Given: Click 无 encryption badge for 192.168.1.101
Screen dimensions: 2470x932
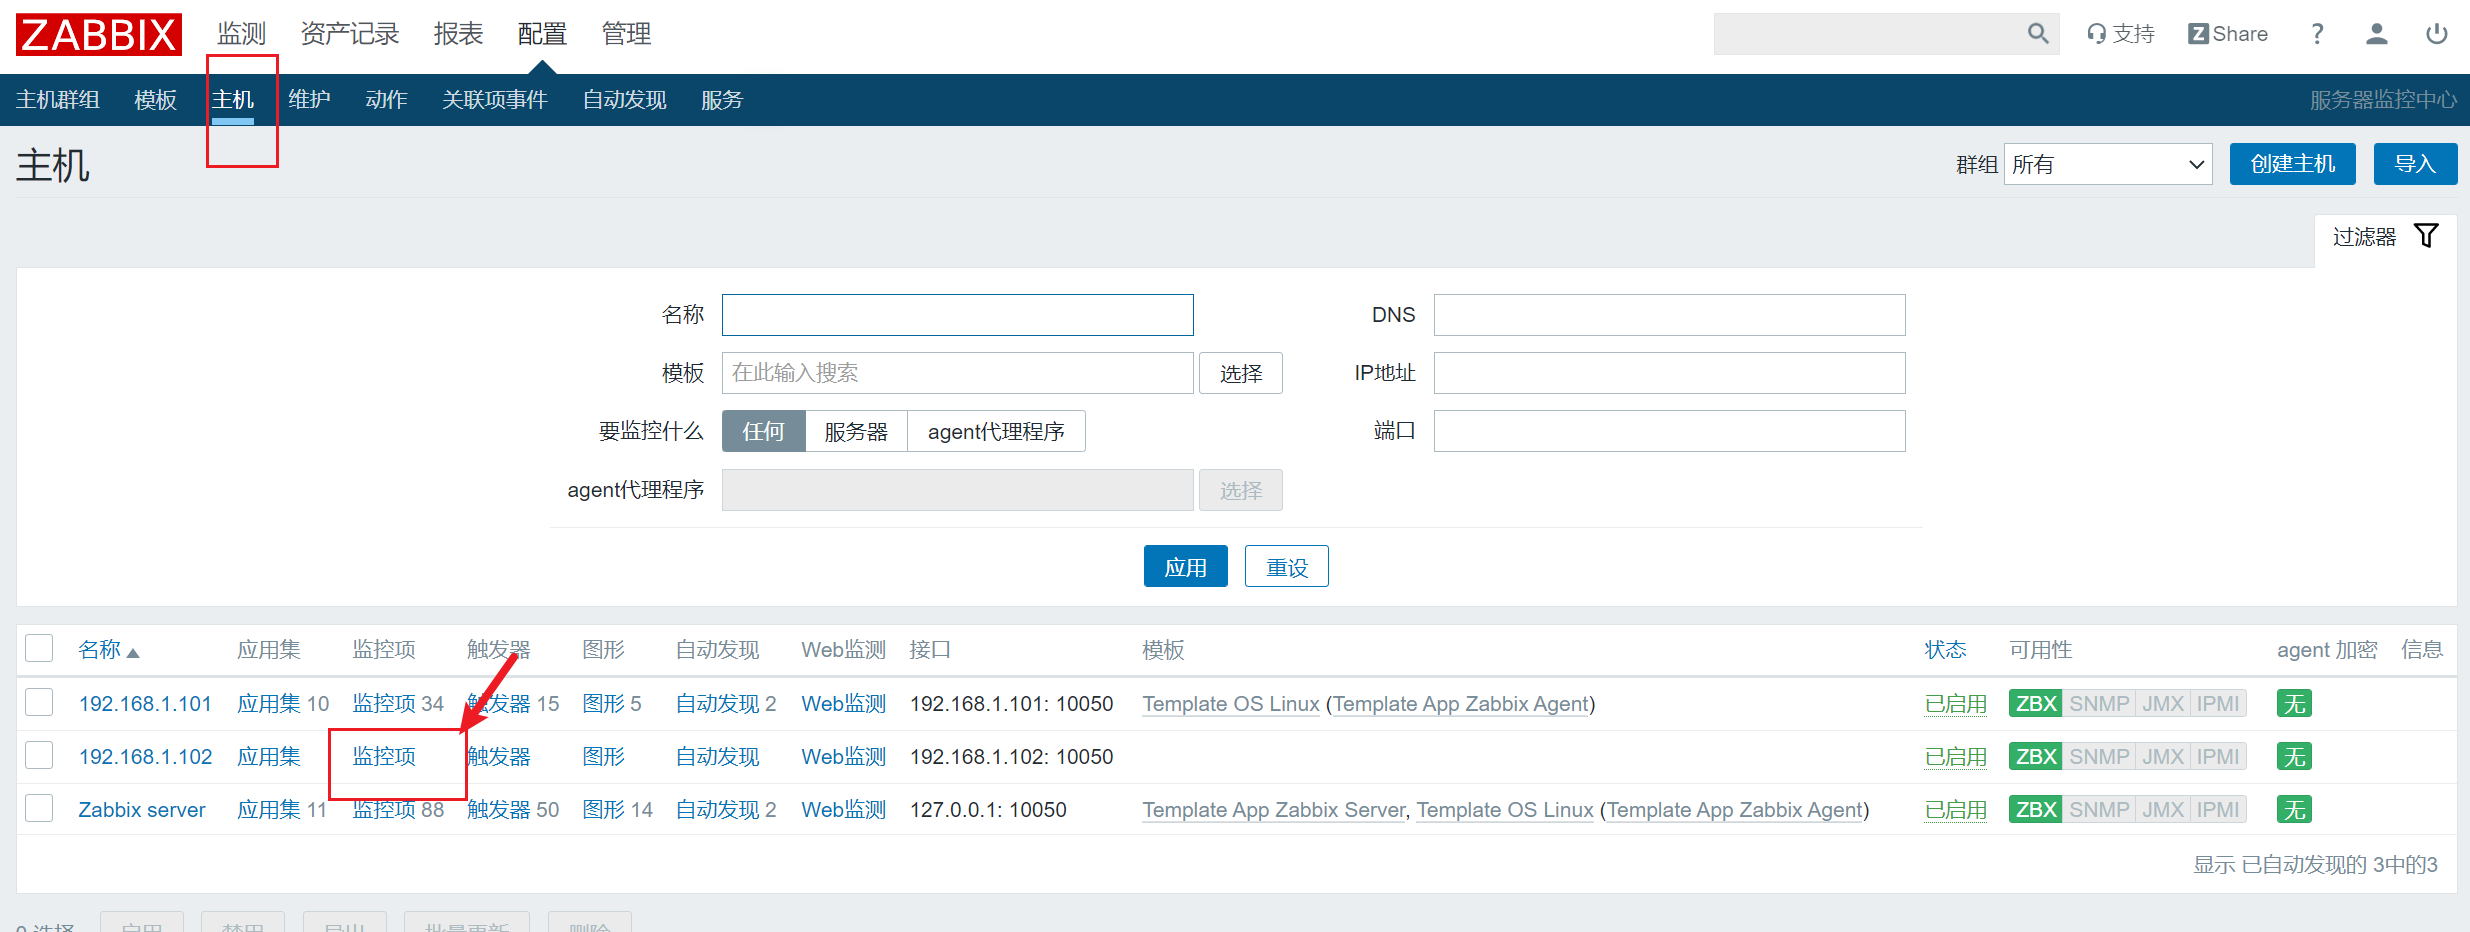Looking at the screenshot, I should tap(2294, 704).
